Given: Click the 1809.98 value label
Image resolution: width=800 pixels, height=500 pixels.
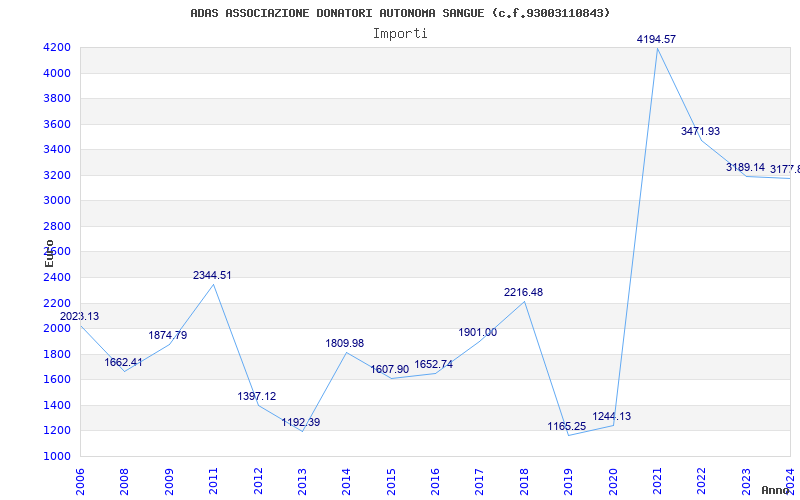Looking at the screenshot, I should (344, 343).
